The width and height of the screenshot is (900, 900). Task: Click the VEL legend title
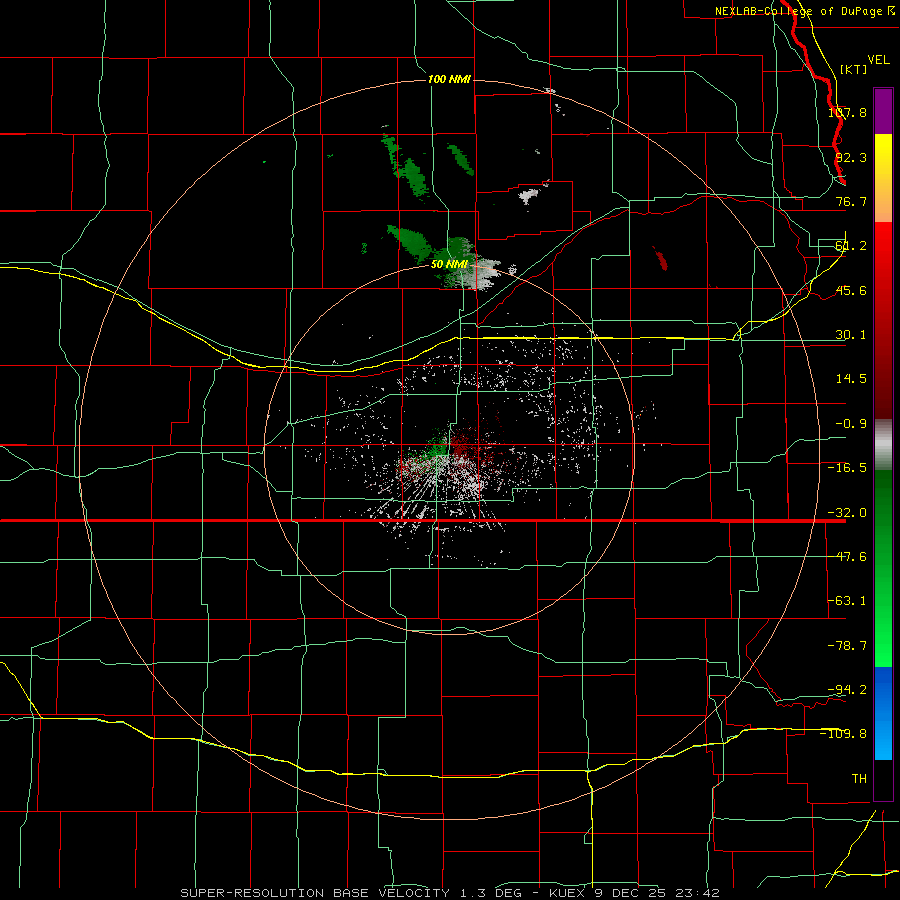[x=878, y=60]
